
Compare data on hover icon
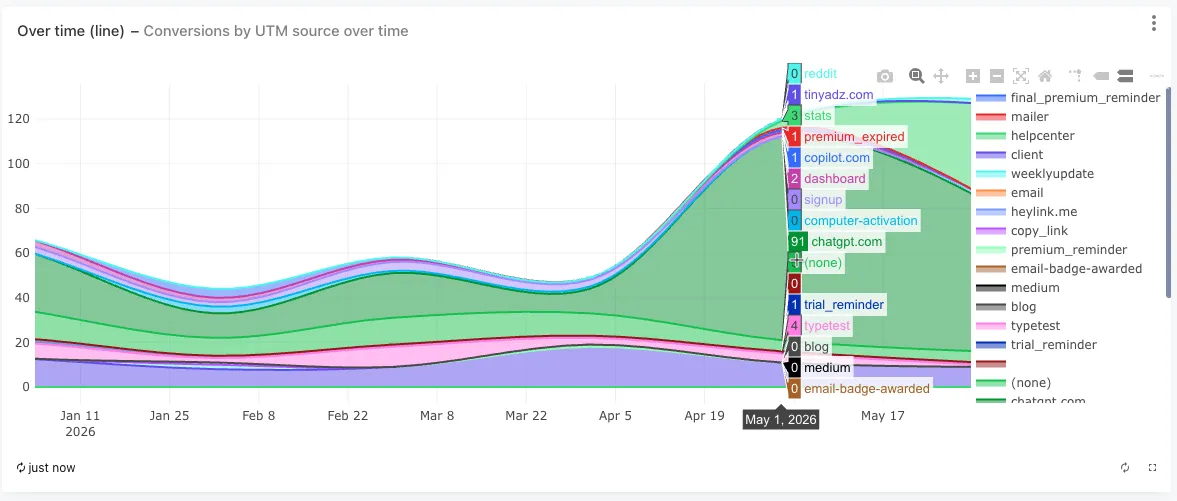click(1124, 75)
